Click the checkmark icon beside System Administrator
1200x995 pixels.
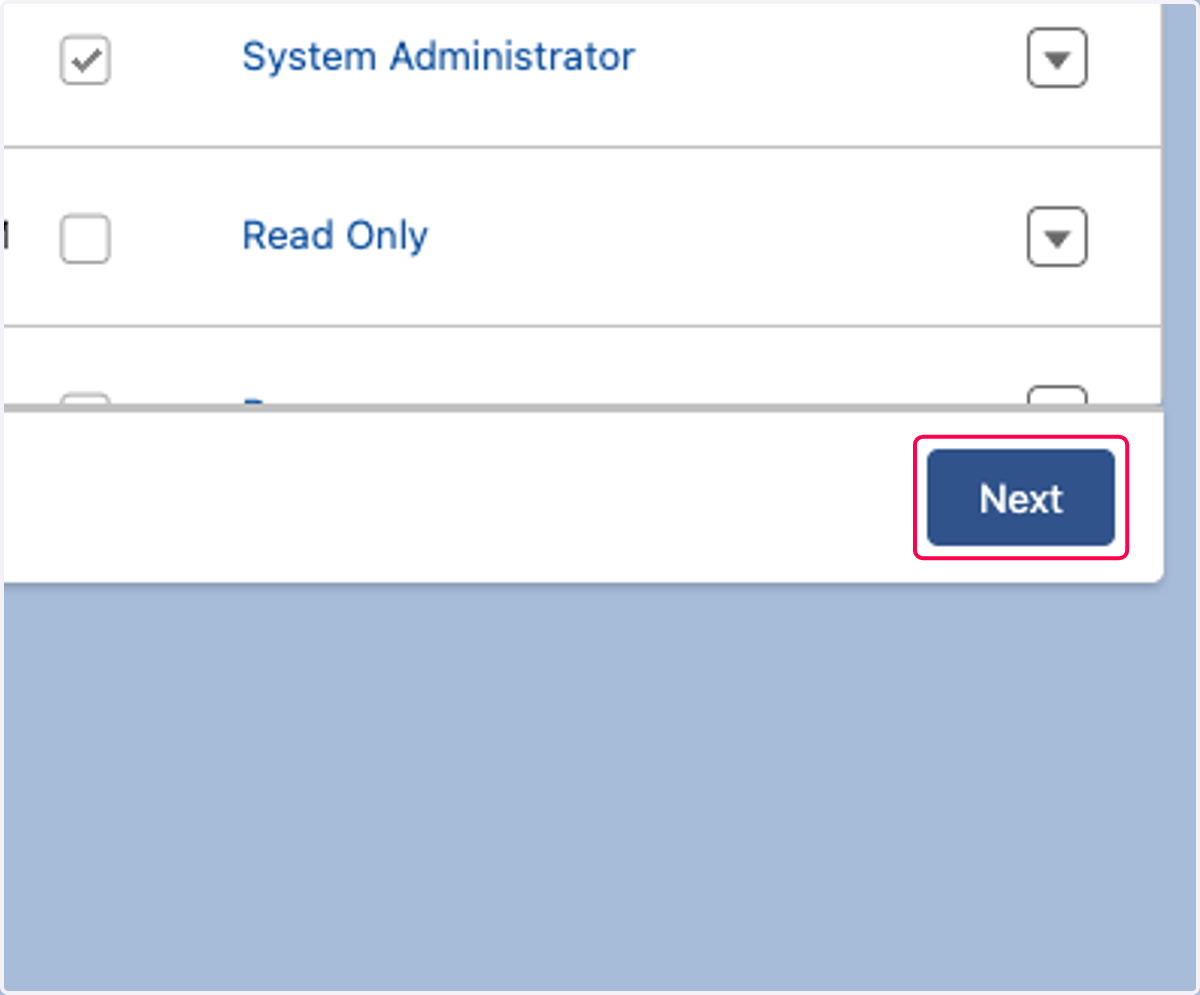(85, 61)
